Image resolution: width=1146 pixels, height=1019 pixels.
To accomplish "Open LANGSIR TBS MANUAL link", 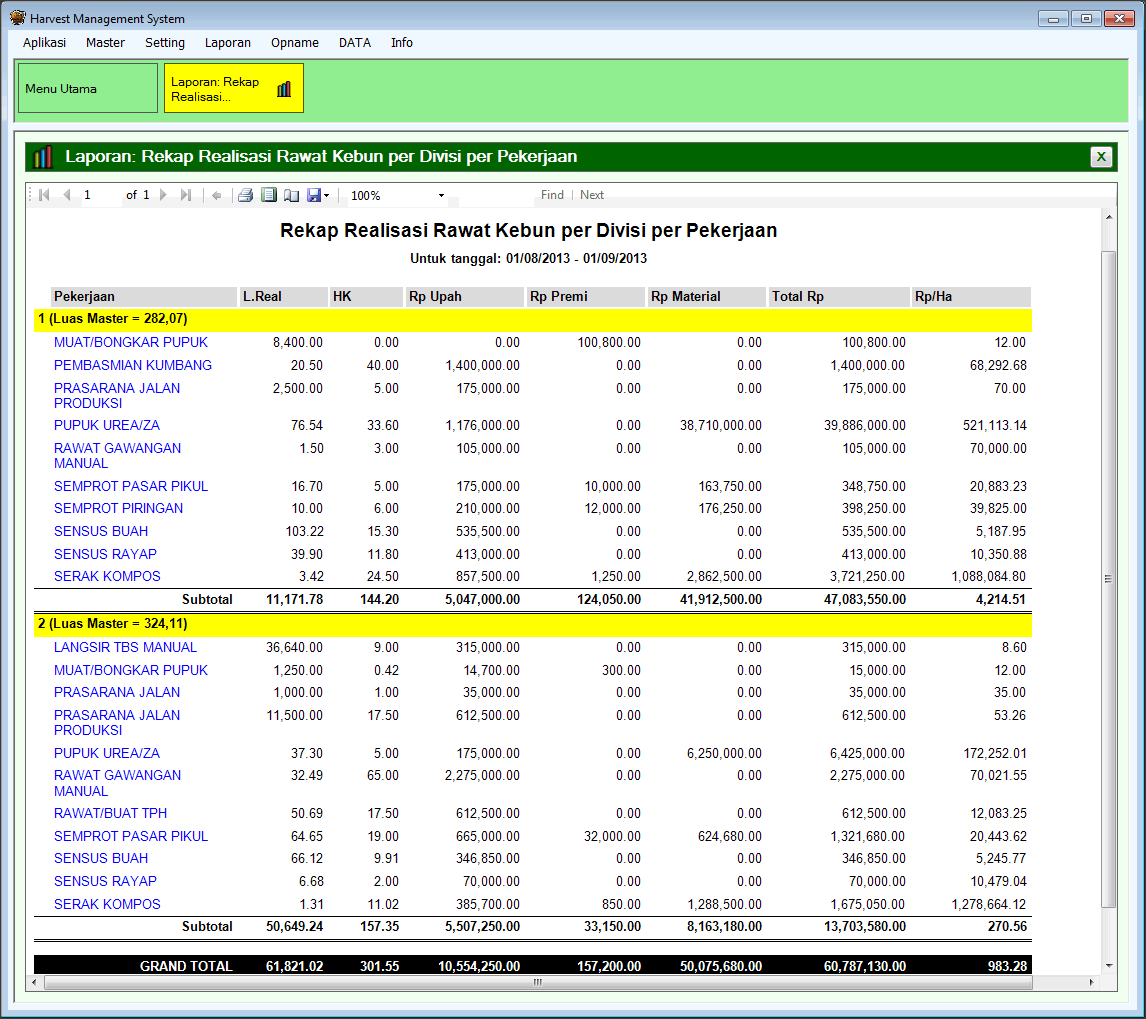I will click(125, 647).
